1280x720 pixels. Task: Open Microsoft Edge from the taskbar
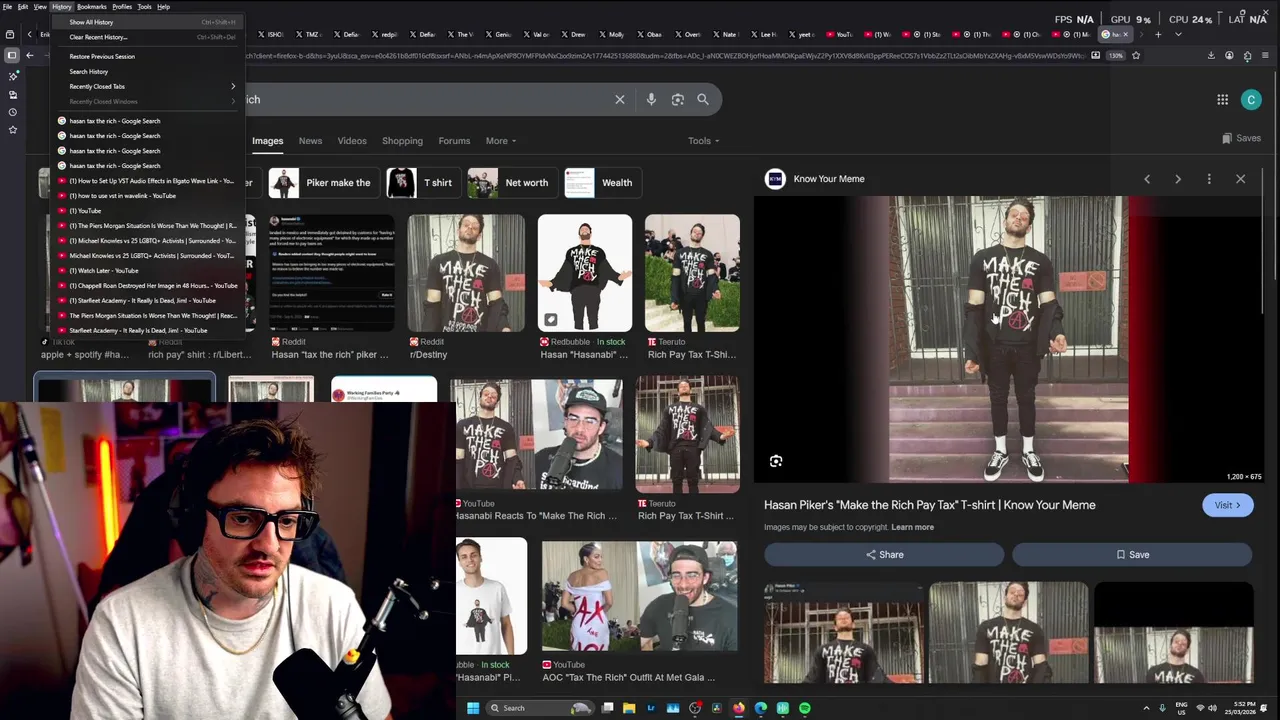click(x=761, y=708)
